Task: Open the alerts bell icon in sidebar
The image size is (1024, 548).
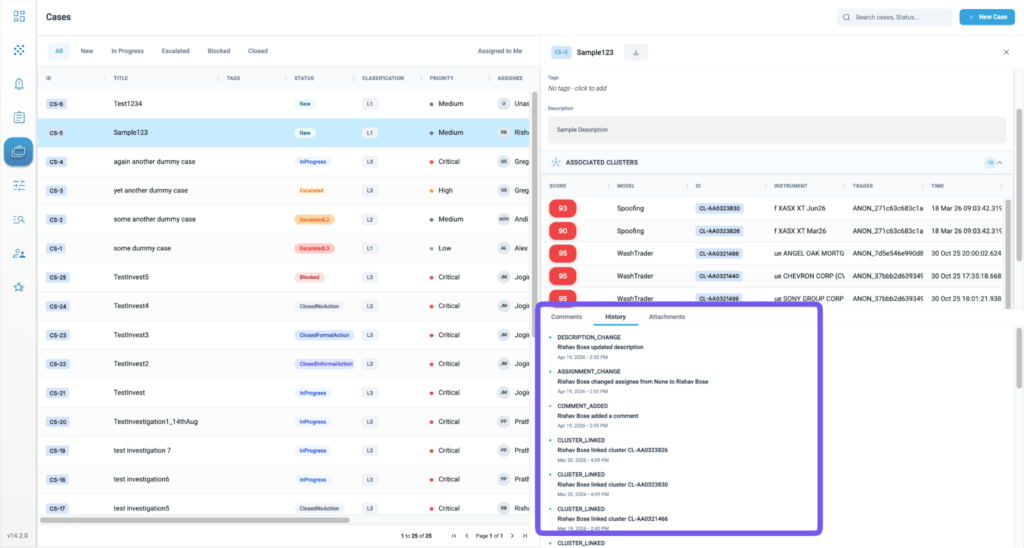Action: (19, 84)
